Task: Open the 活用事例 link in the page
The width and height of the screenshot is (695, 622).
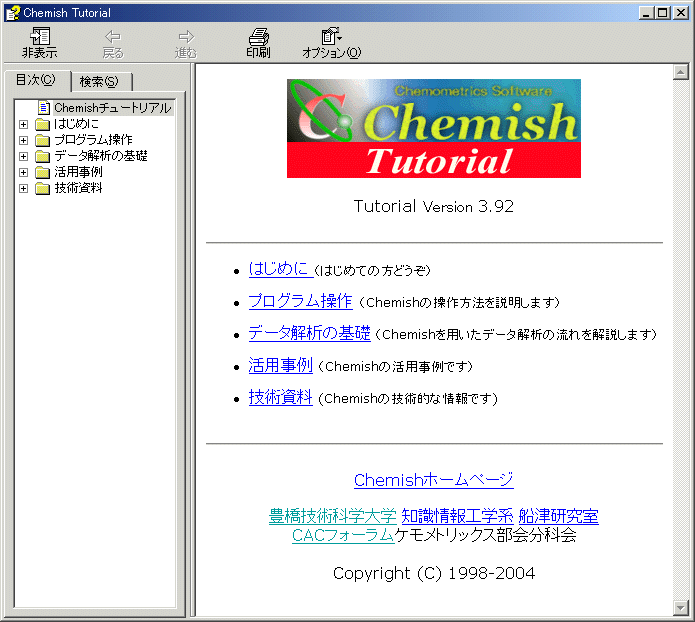Action: pos(281,365)
